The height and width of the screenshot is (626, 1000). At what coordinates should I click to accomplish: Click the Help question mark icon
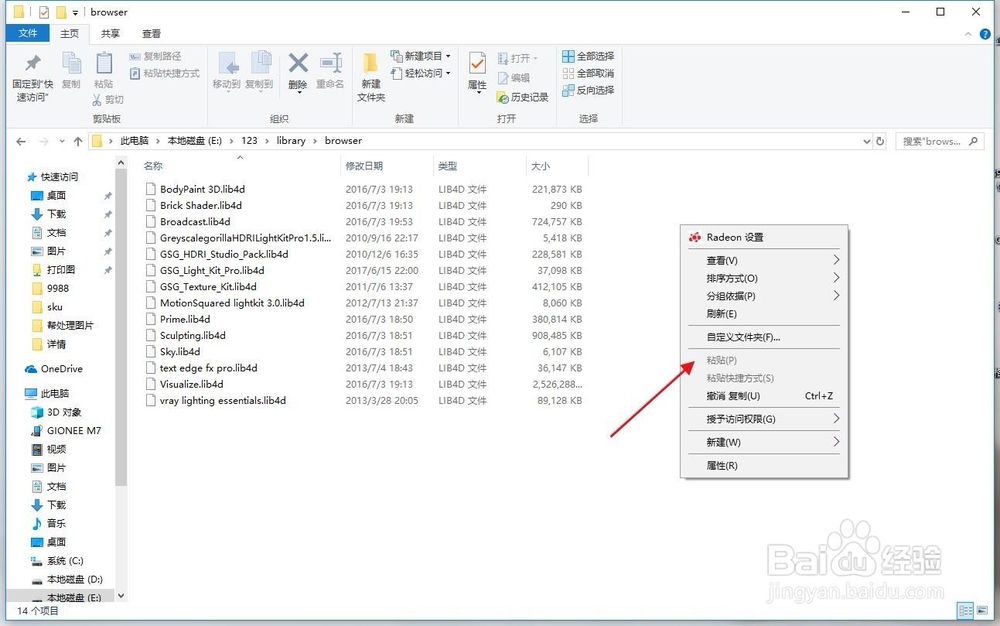click(x=985, y=34)
